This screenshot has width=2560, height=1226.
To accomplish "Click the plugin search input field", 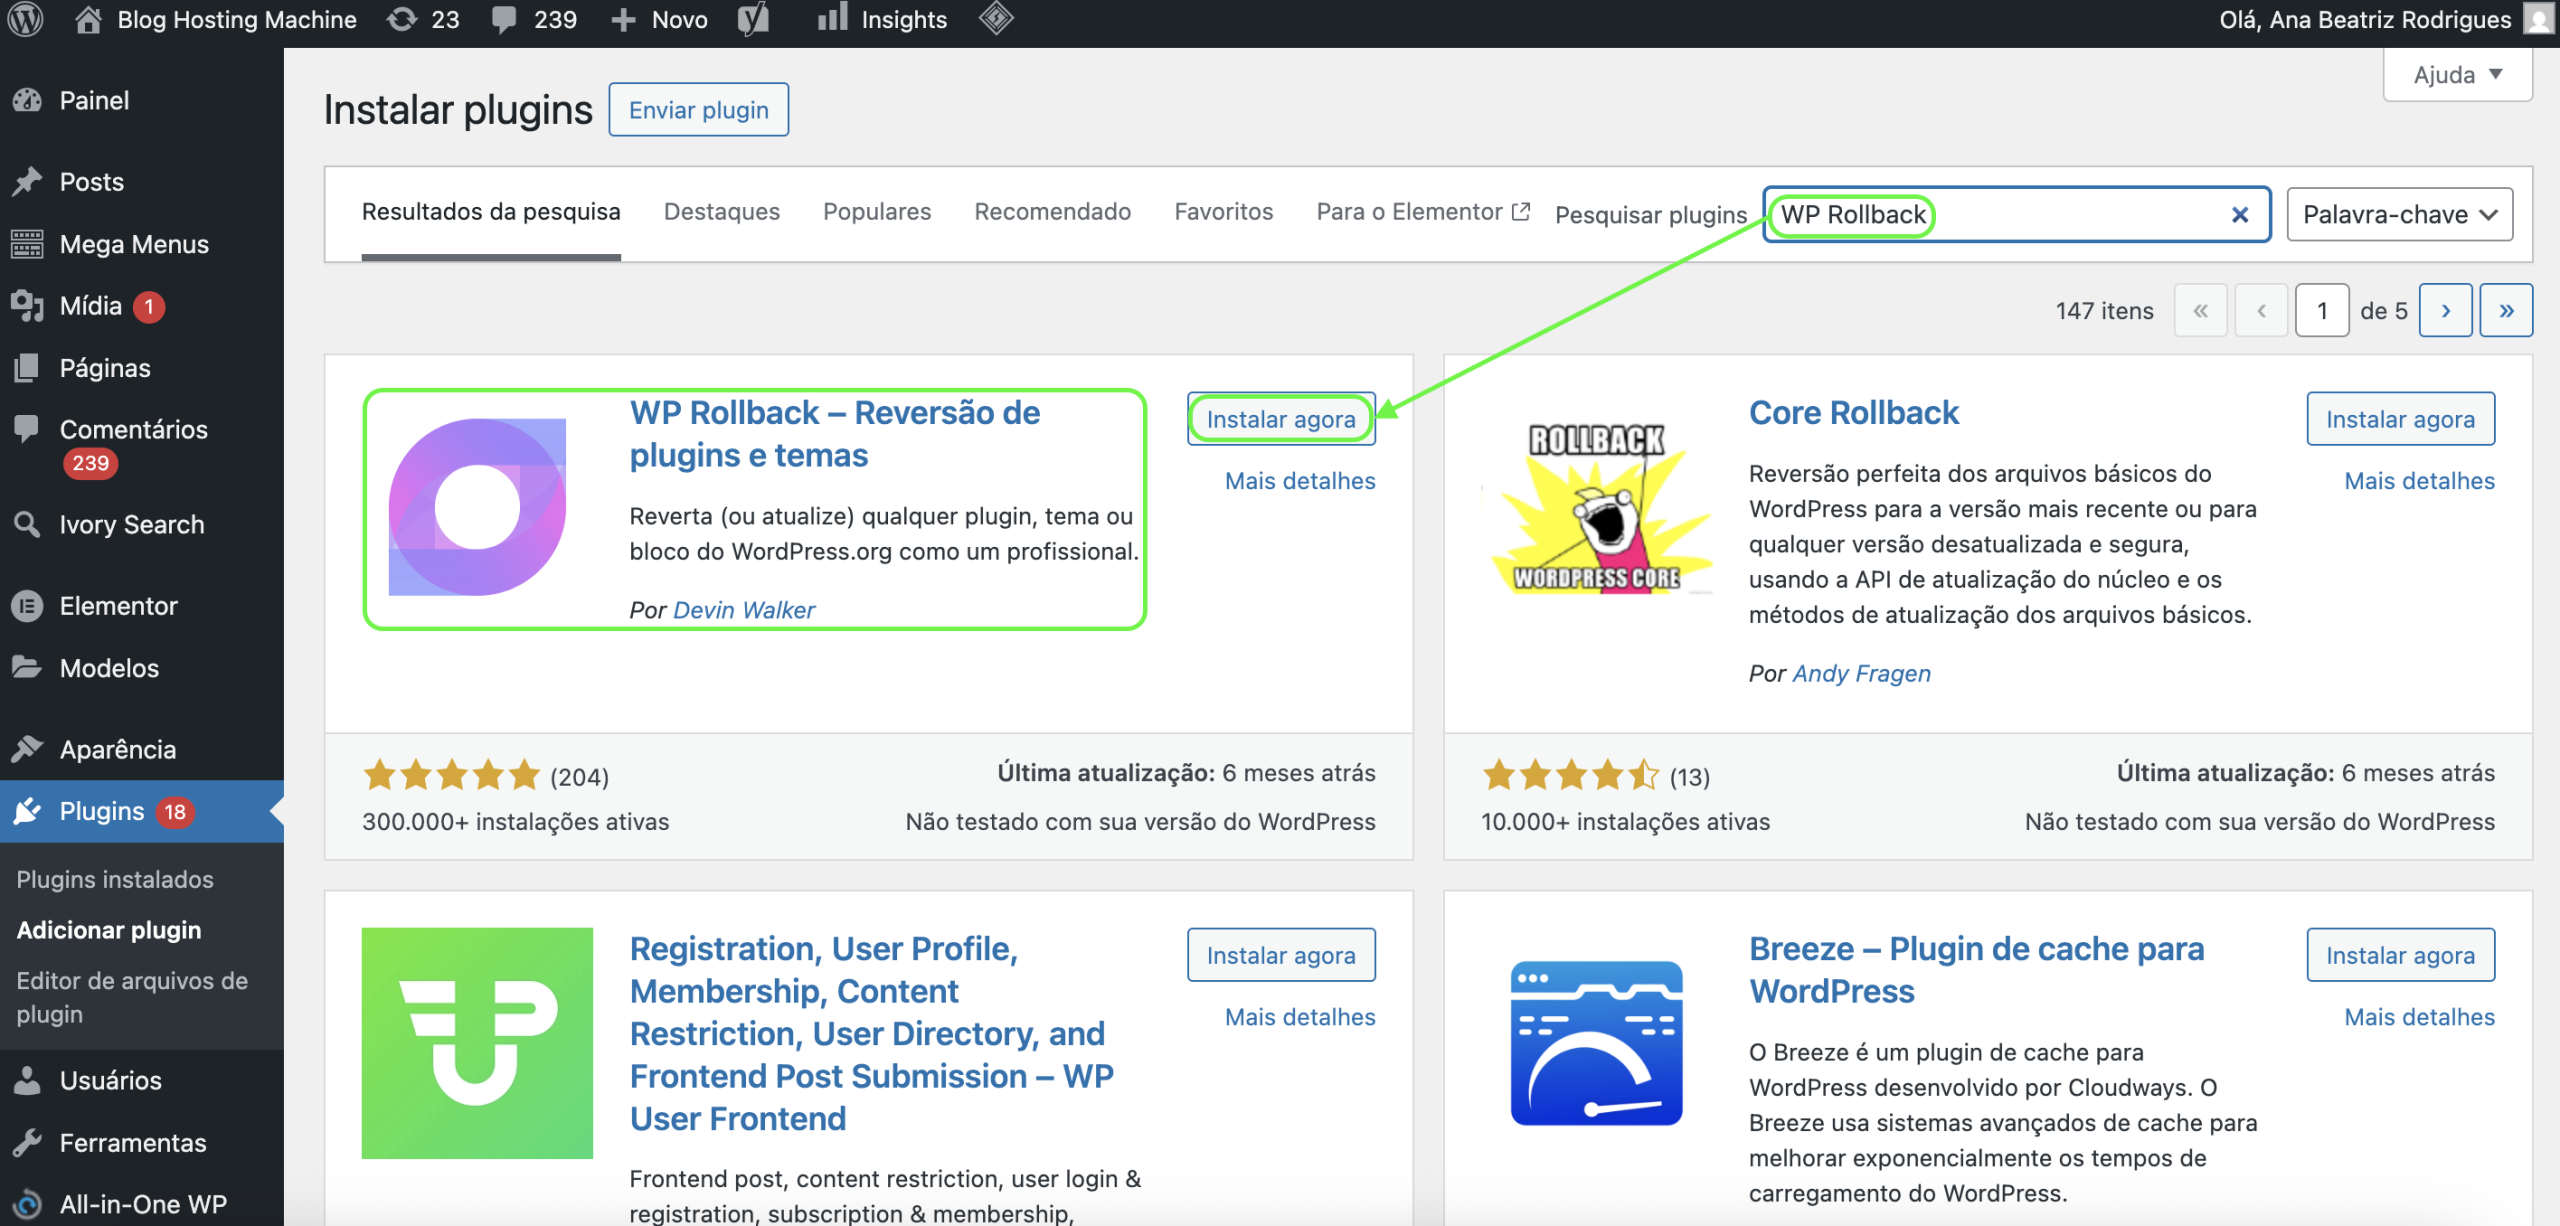I will click(2017, 214).
